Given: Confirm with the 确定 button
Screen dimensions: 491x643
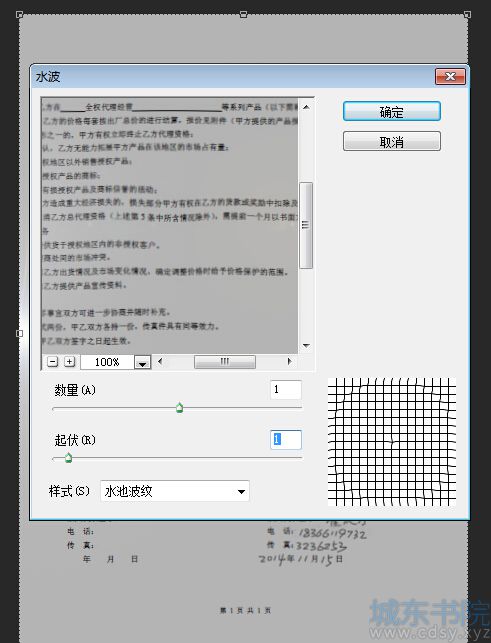Looking at the screenshot, I should (x=392, y=111).
